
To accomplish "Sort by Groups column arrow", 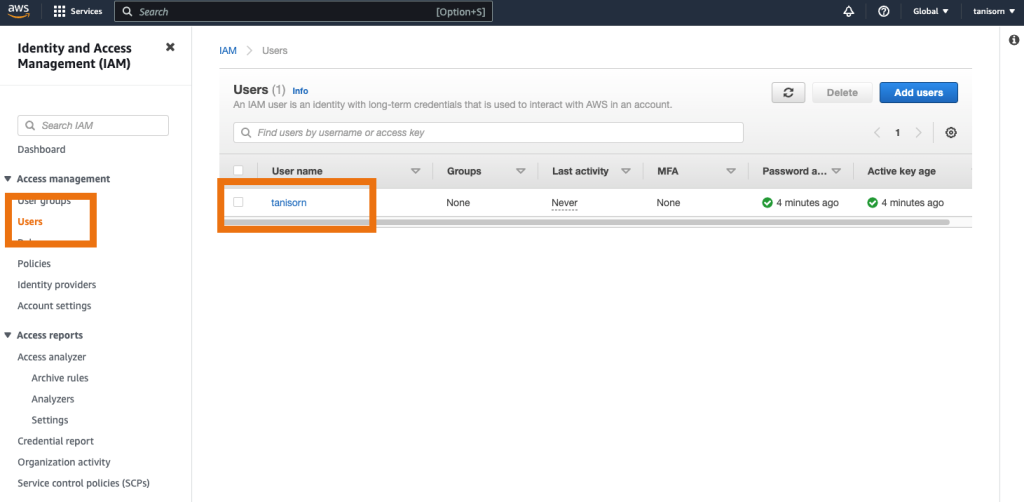I will click(x=520, y=171).
